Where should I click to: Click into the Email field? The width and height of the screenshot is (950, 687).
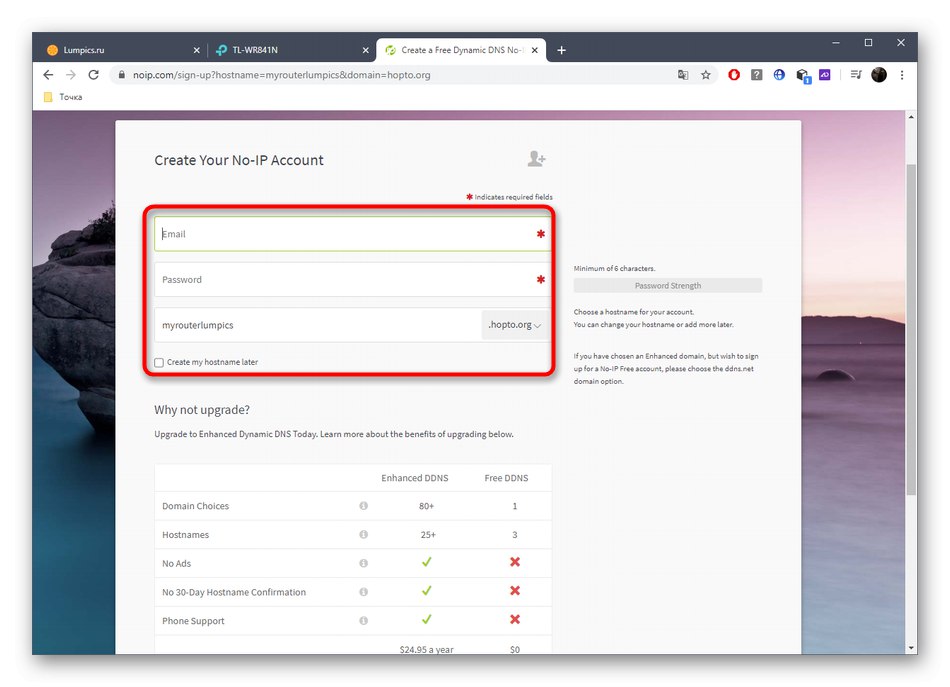(352, 234)
